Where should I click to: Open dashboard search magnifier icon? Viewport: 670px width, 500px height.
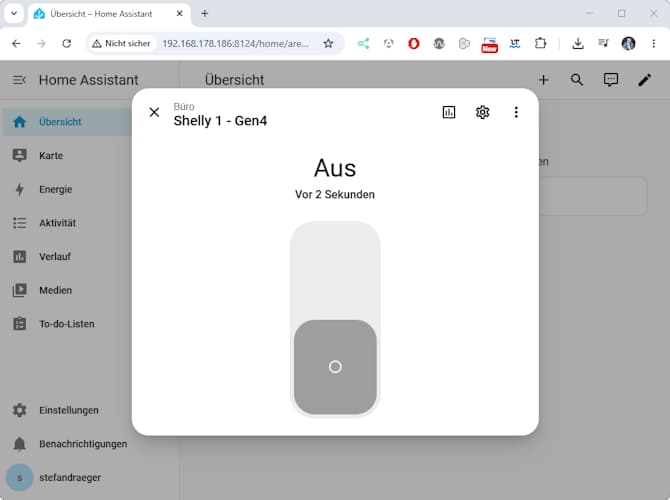point(577,80)
